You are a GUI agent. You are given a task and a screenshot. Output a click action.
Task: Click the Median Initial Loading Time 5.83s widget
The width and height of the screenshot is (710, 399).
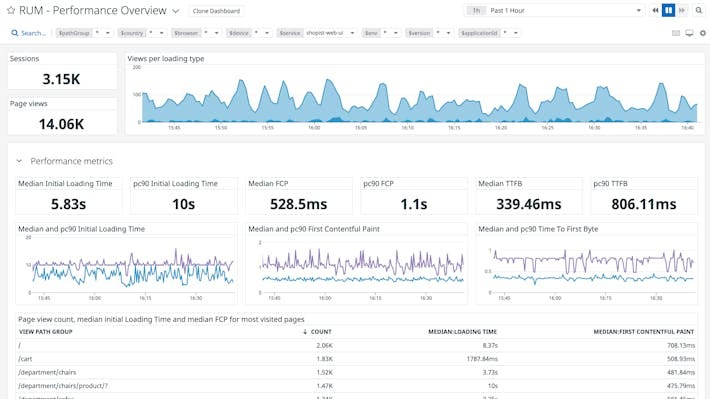[x=68, y=196]
